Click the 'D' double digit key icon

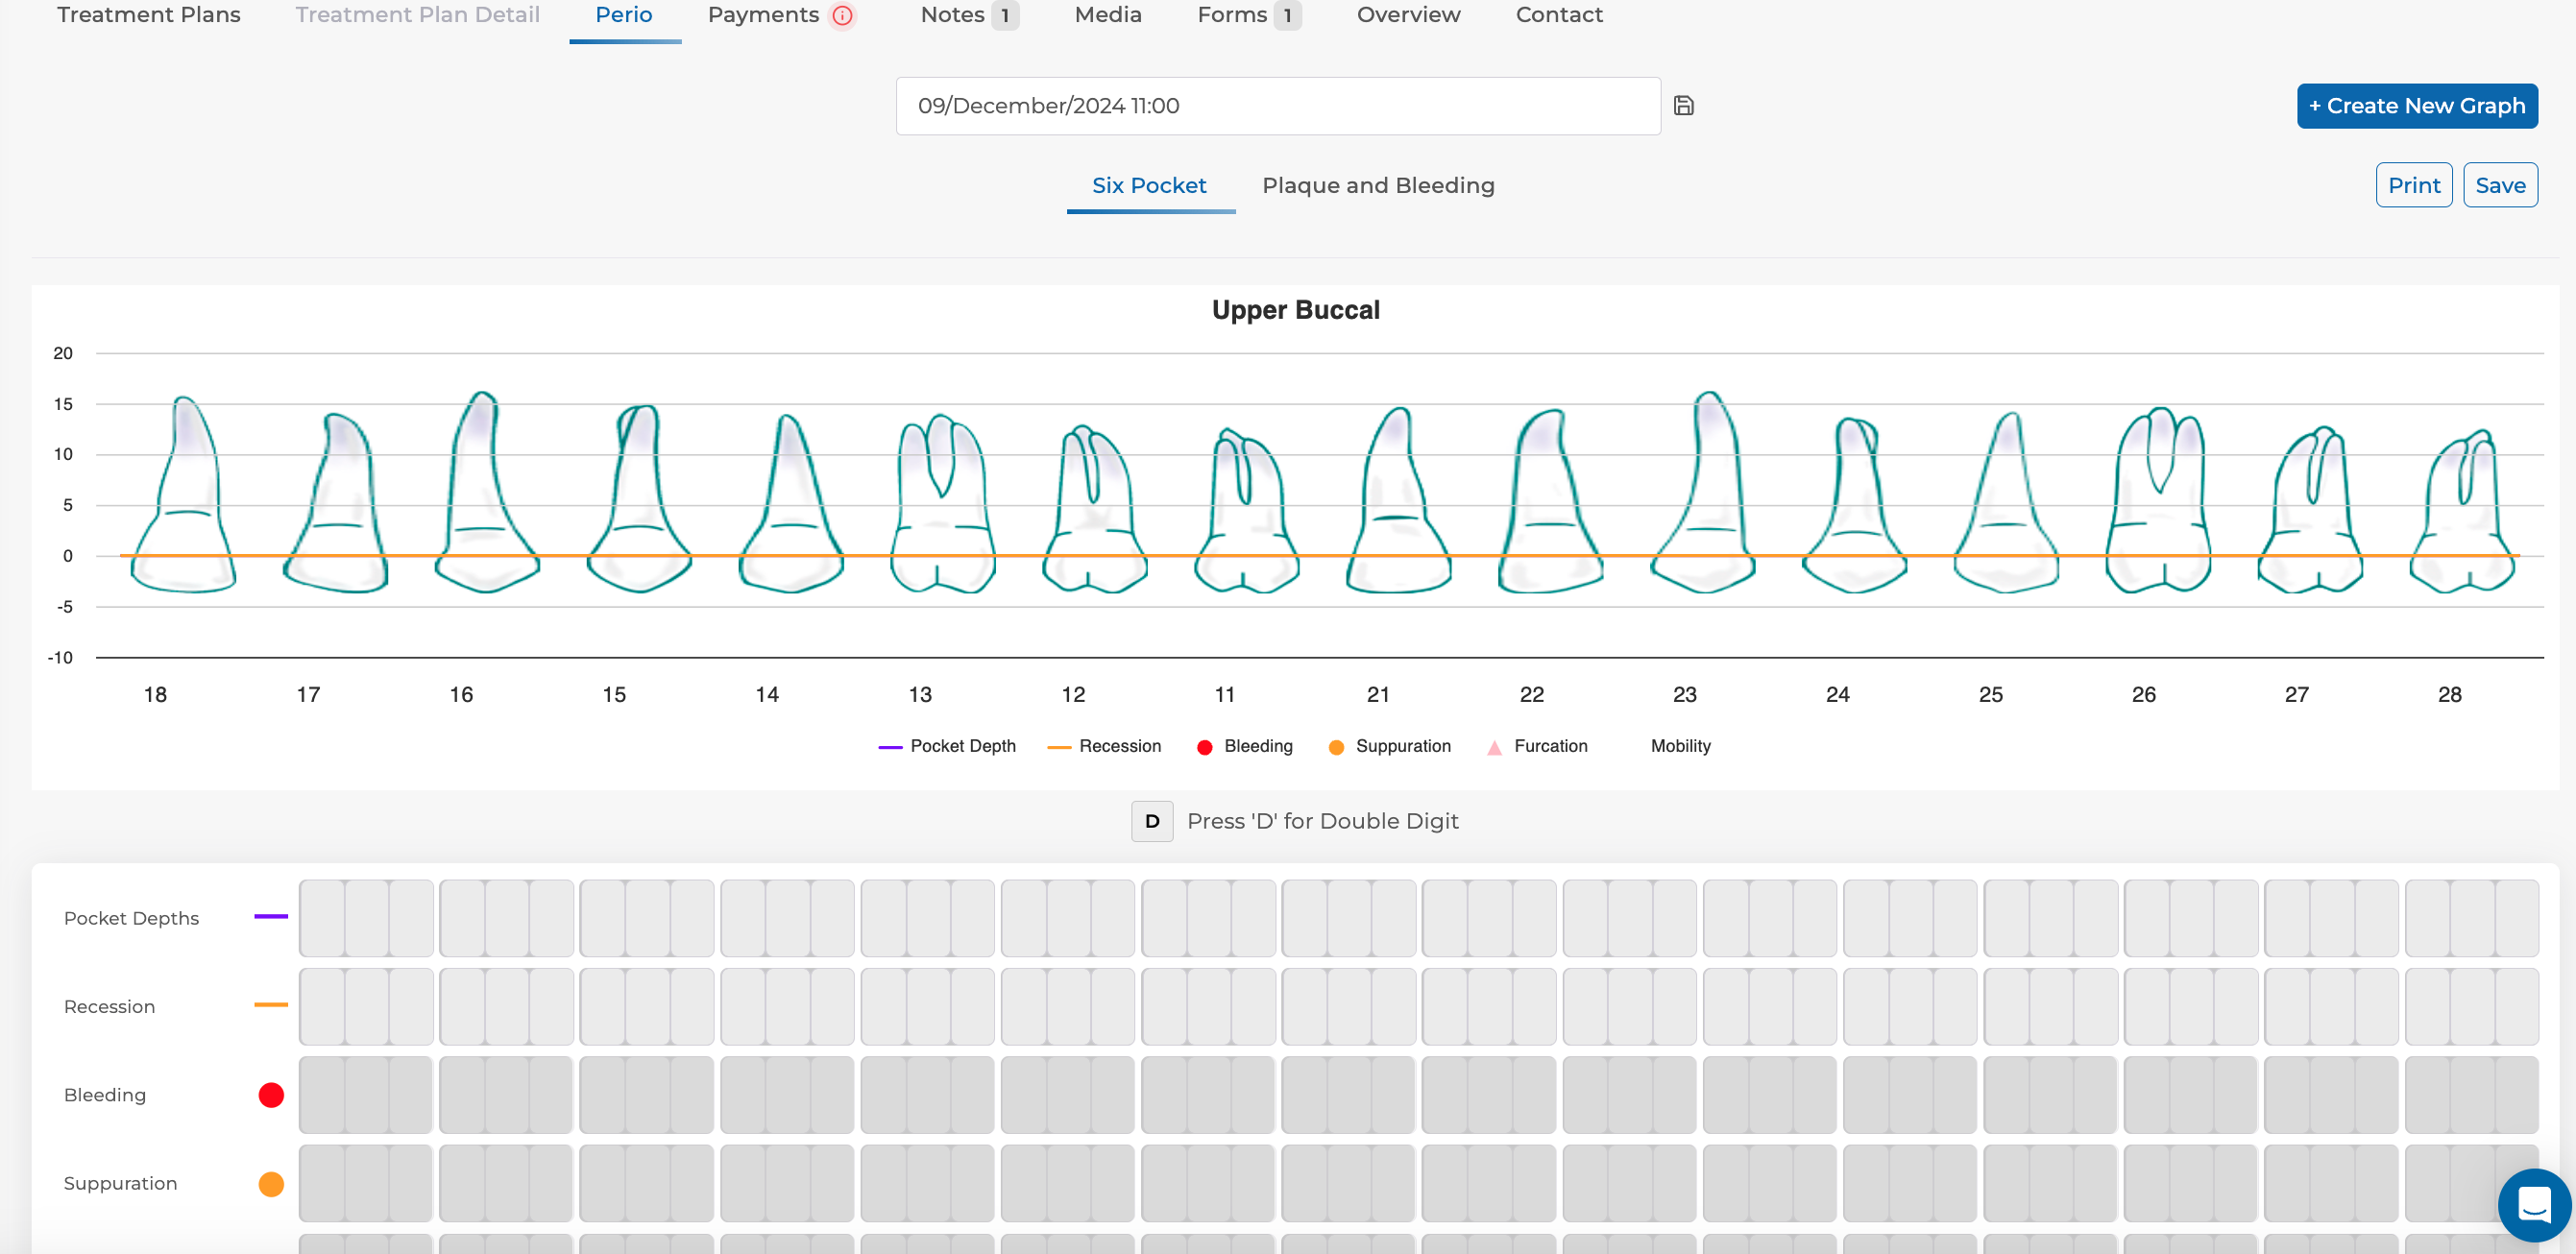[x=1151, y=821]
